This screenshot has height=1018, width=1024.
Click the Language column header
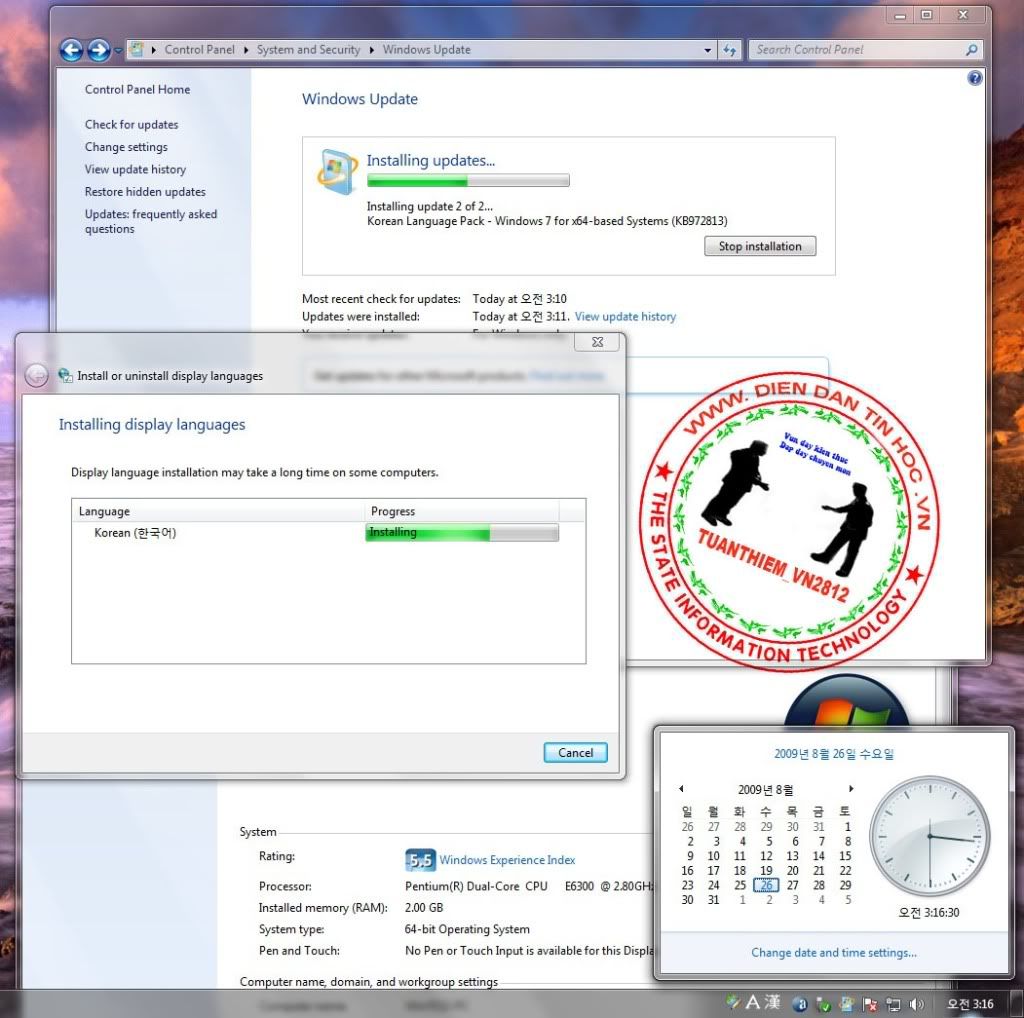pos(217,511)
